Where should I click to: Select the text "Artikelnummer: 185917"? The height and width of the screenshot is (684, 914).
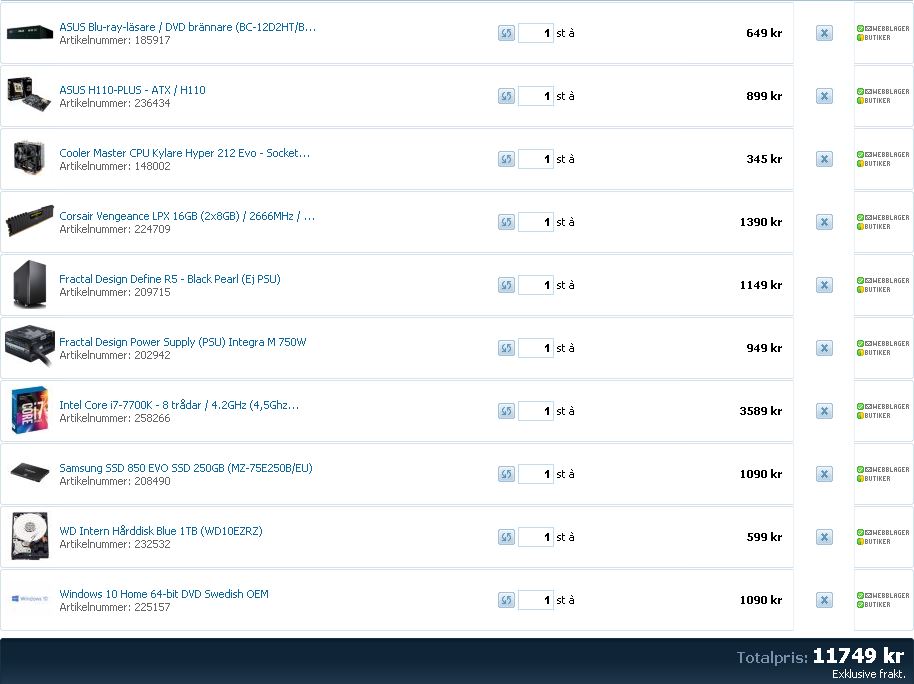click(115, 40)
